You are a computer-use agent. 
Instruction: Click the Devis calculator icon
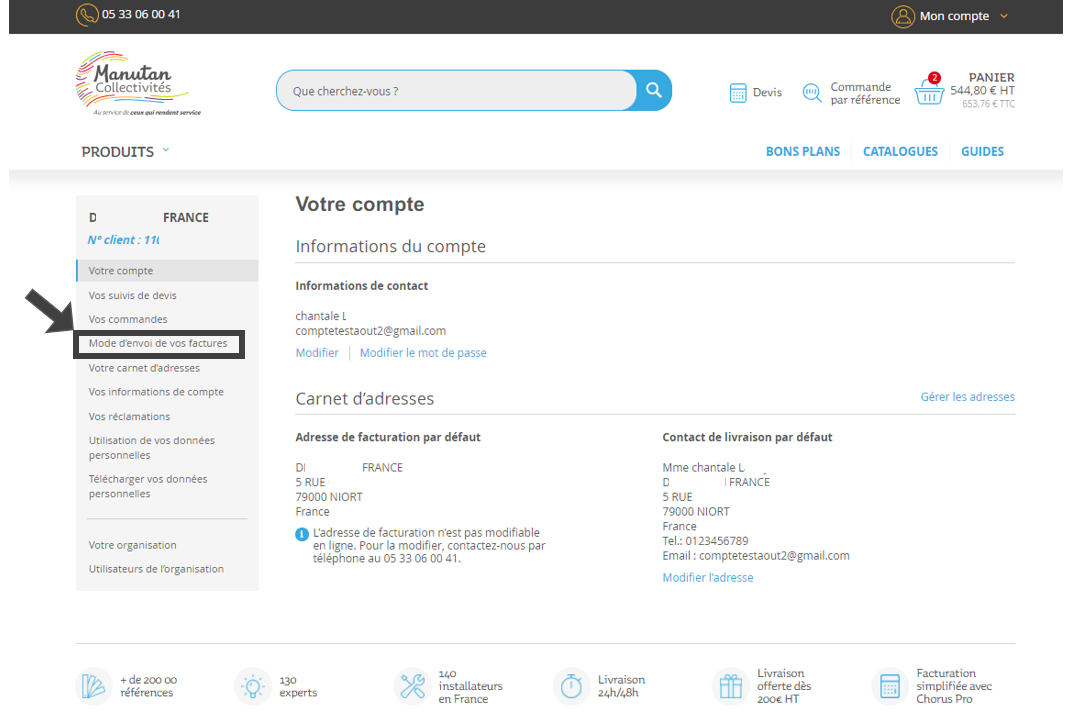[x=738, y=93]
